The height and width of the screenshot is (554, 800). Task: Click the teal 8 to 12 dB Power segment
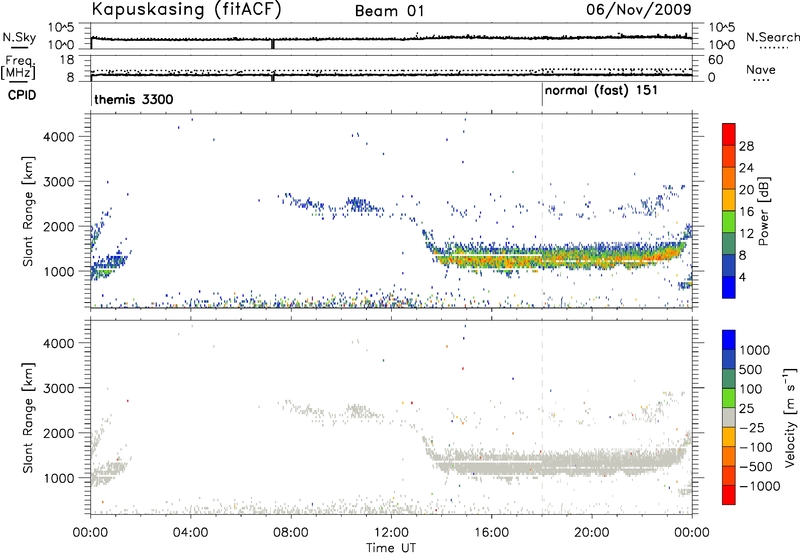click(x=729, y=243)
